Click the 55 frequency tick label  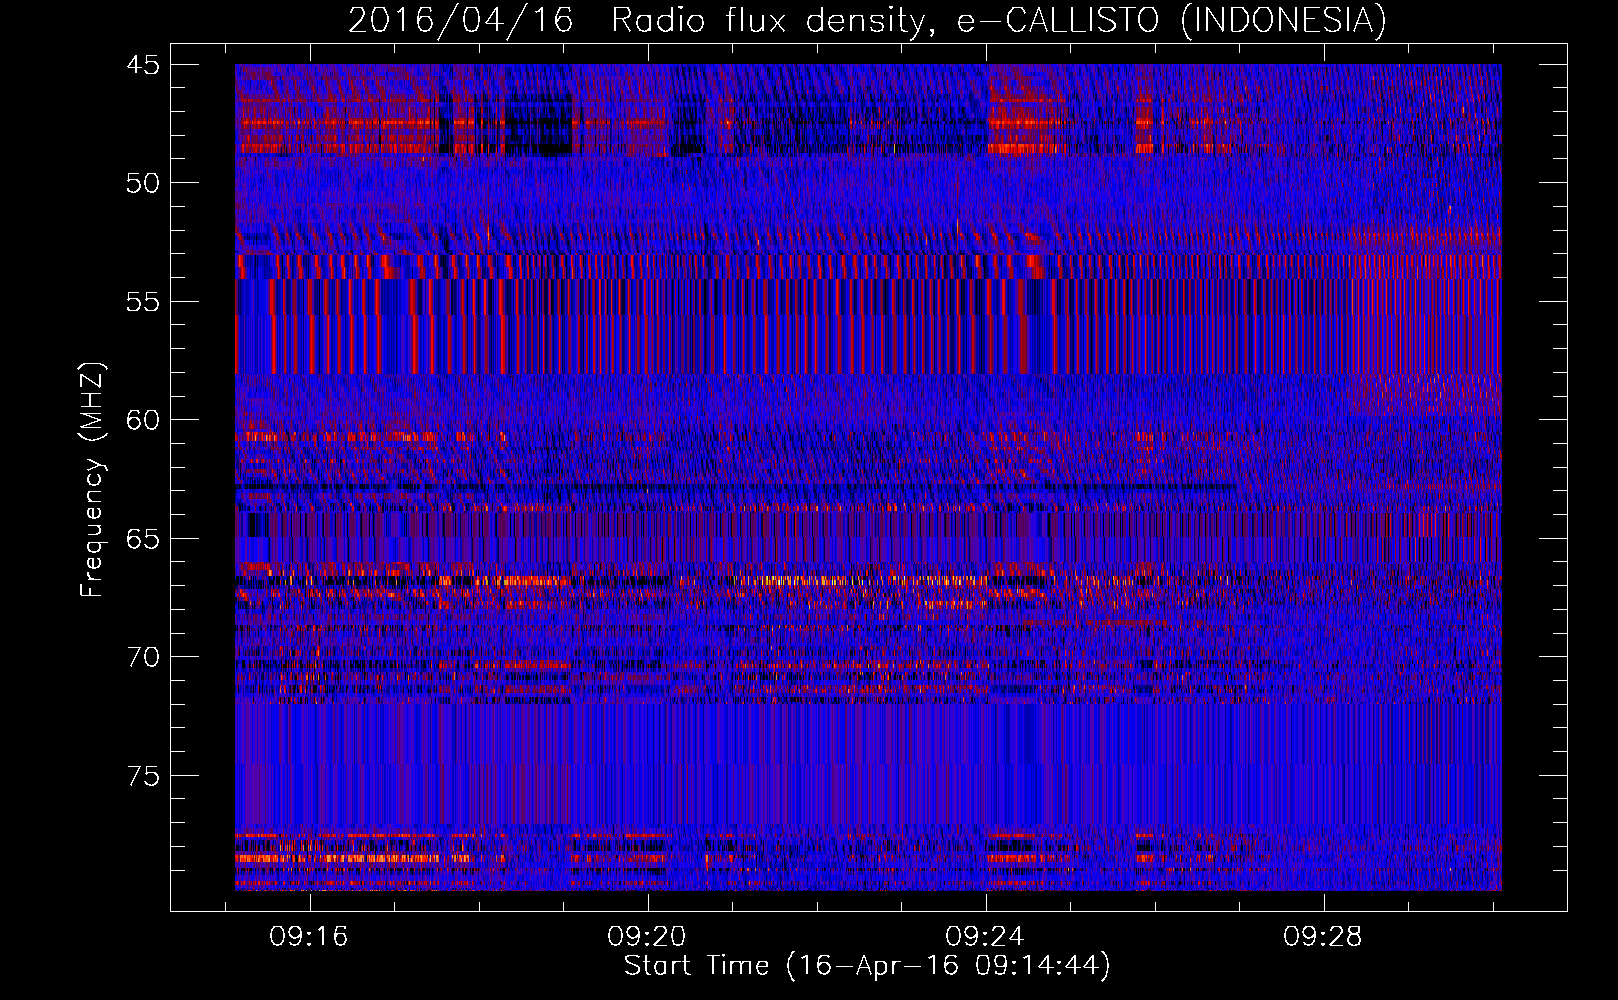click(x=143, y=302)
